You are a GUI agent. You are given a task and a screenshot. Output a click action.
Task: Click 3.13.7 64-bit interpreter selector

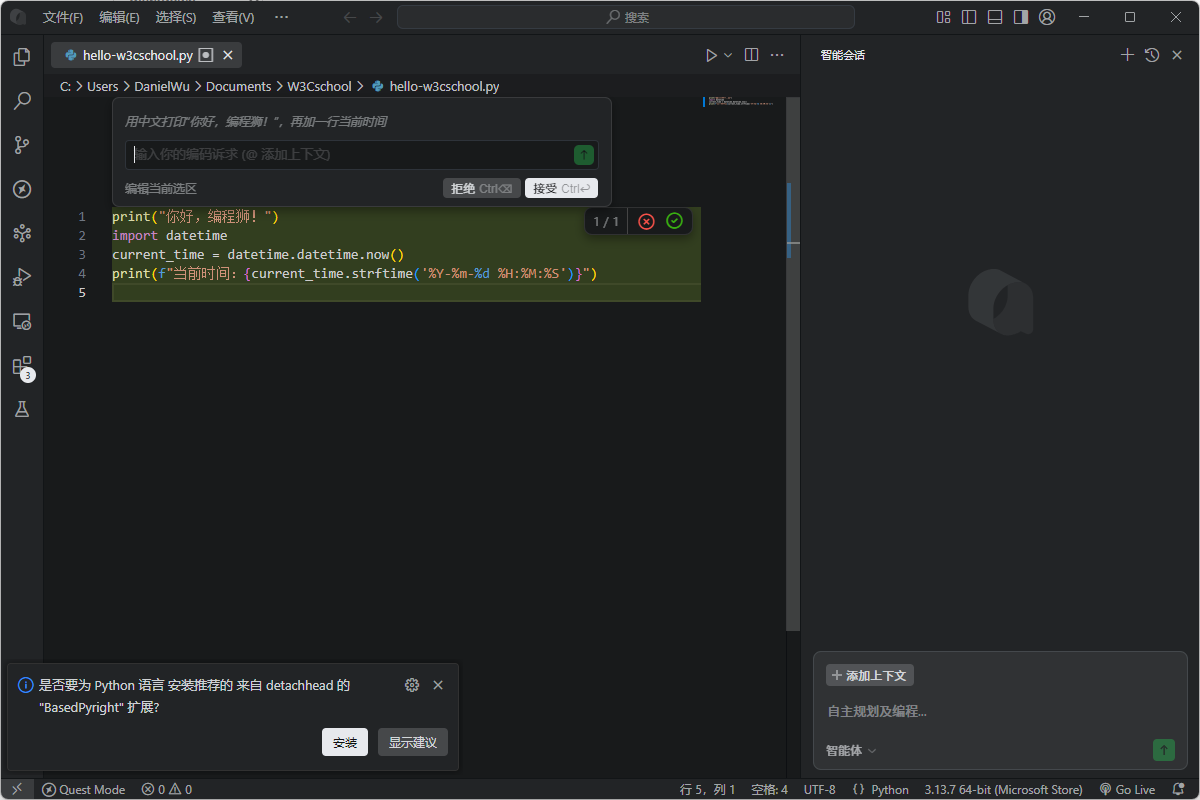[x=1004, y=789]
